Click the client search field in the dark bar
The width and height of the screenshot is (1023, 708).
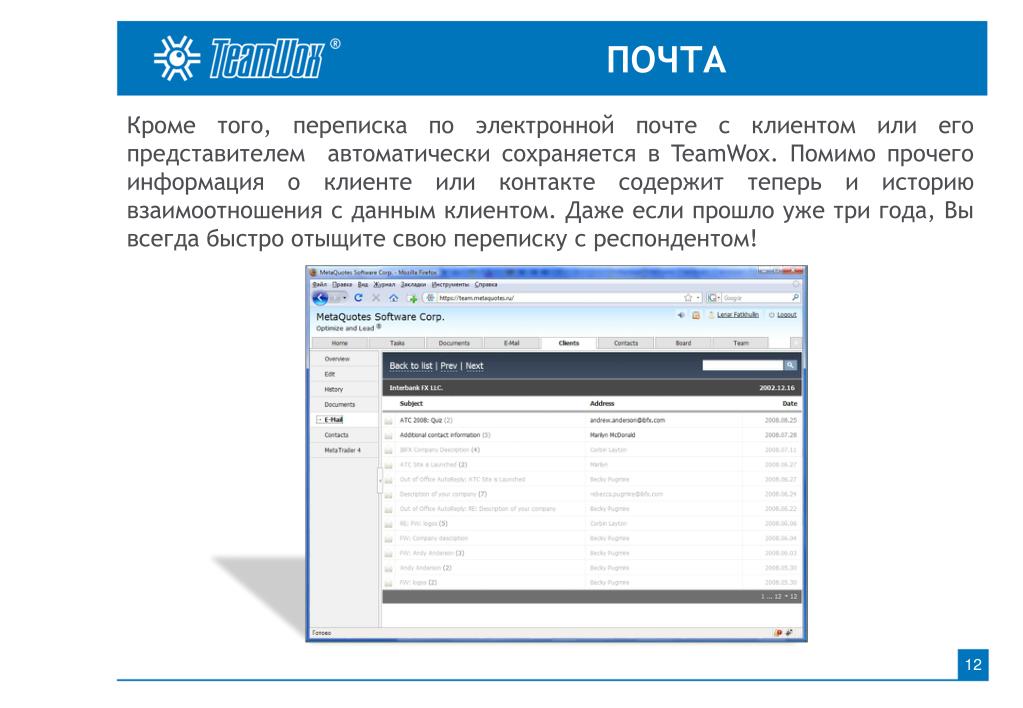(x=742, y=365)
